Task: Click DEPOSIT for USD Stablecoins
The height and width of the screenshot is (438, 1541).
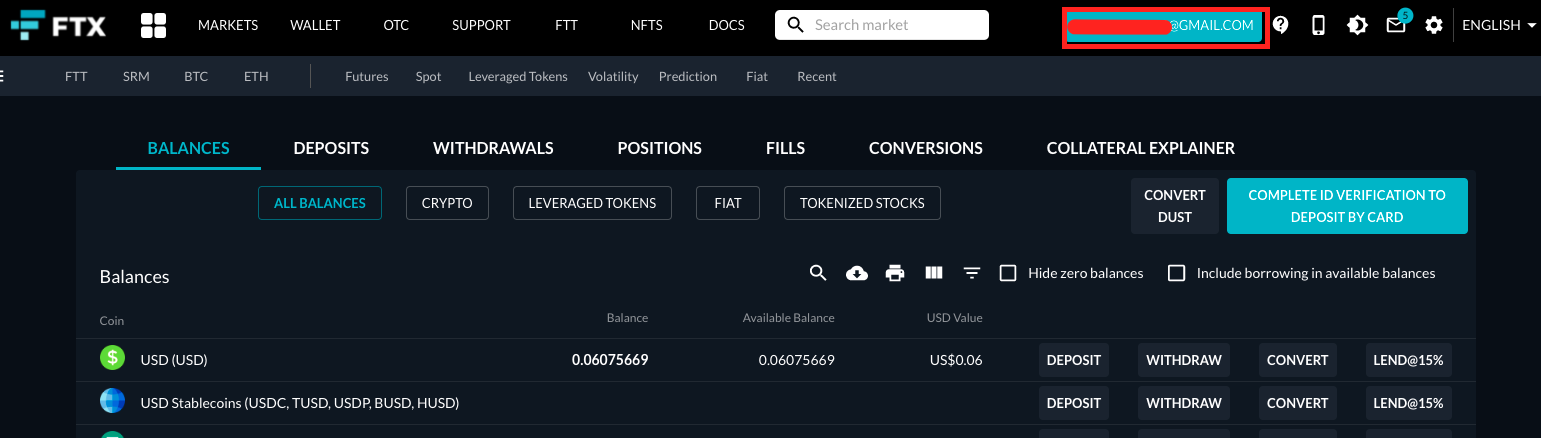Action: pos(1074,403)
